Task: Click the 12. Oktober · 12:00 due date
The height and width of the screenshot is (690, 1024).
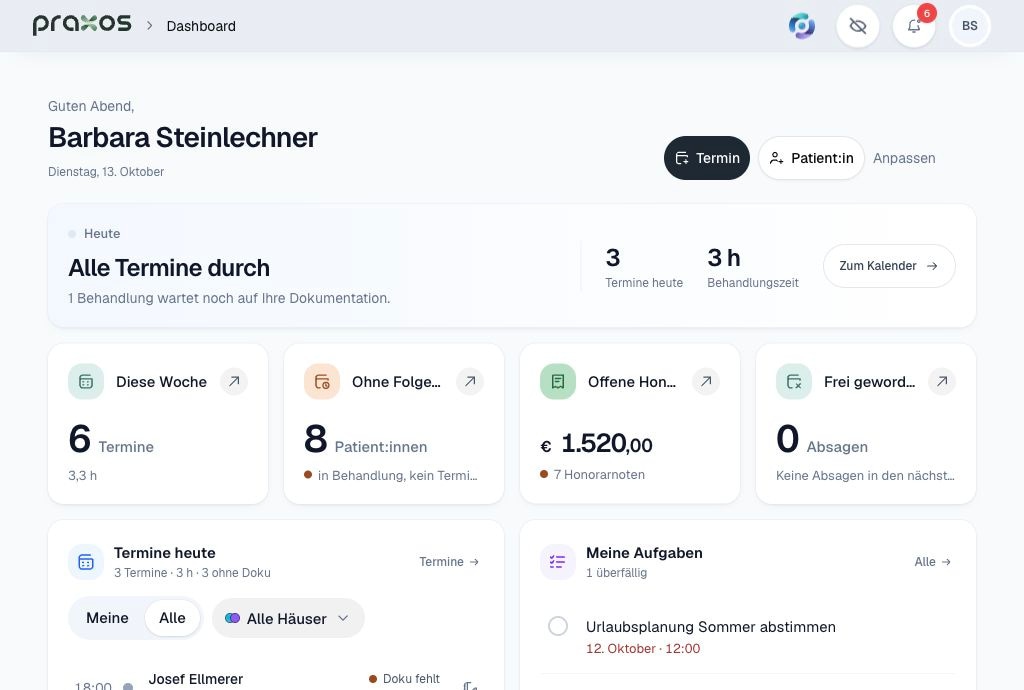Action: coord(643,648)
